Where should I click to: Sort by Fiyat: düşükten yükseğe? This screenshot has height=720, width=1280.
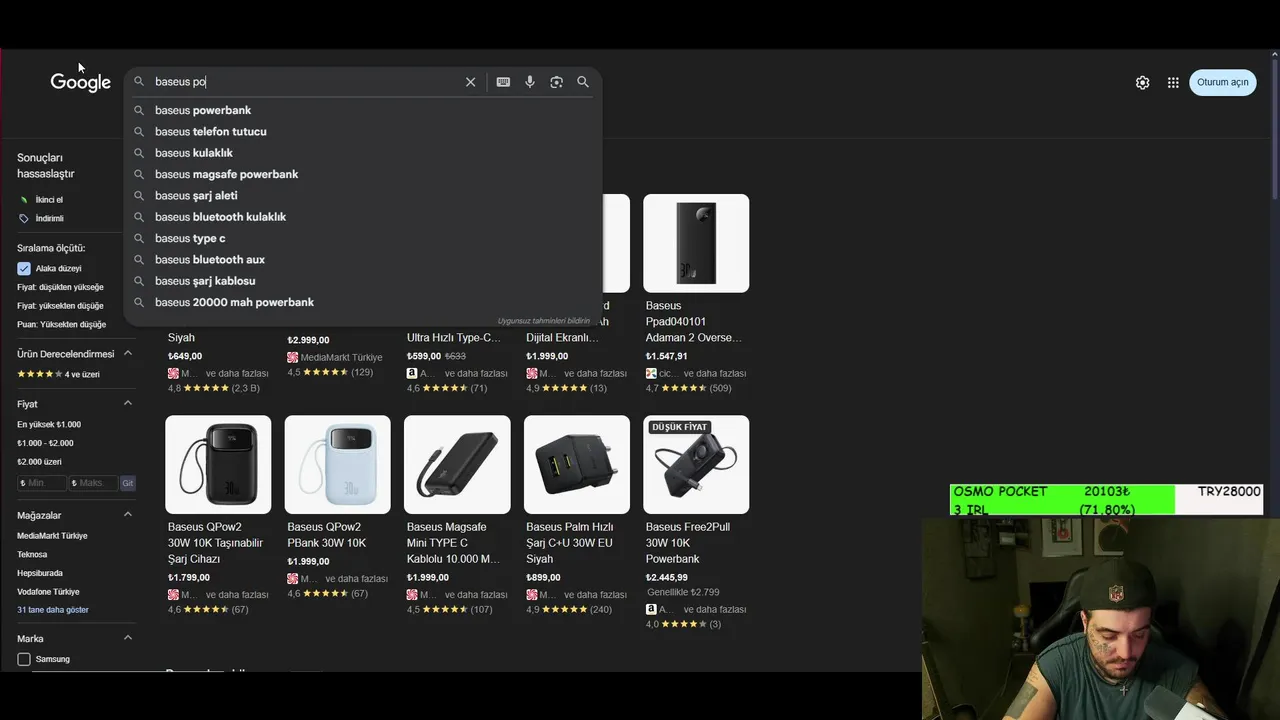click(x=60, y=287)
